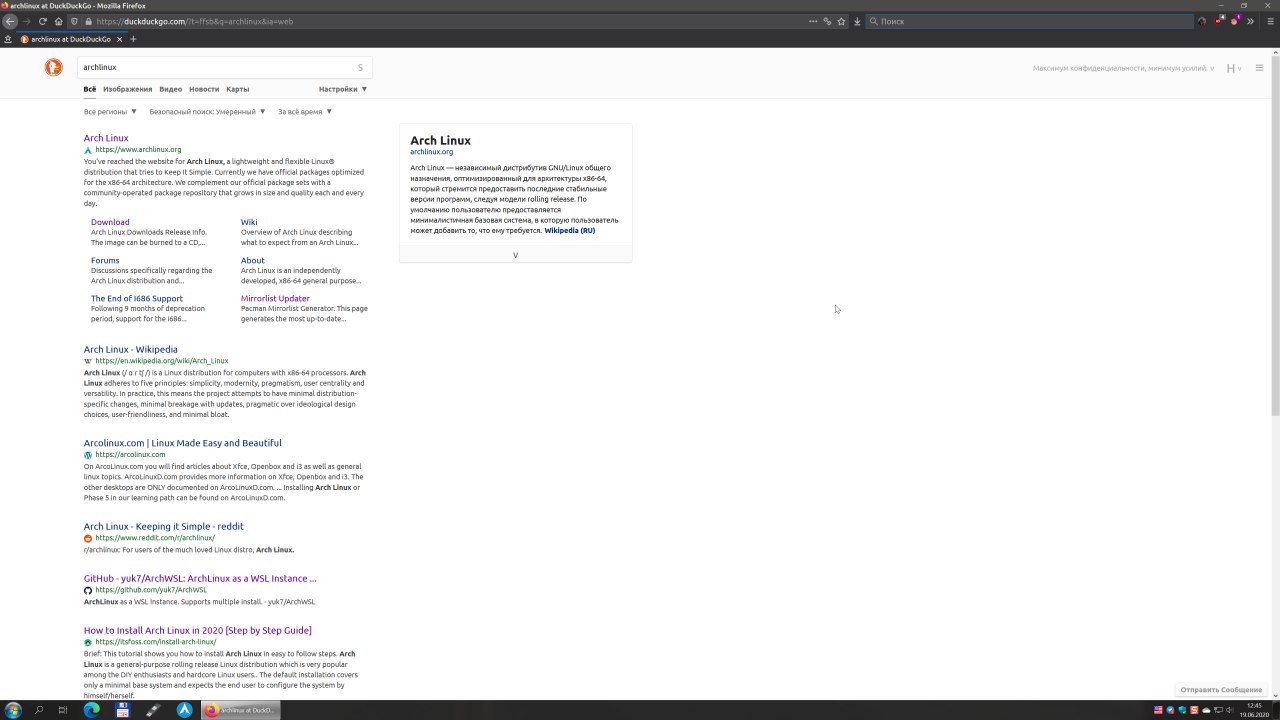Click the DuckDuckGo duck logo
The width and height of the screenshot is (1280, 720).
click(54, 67)
